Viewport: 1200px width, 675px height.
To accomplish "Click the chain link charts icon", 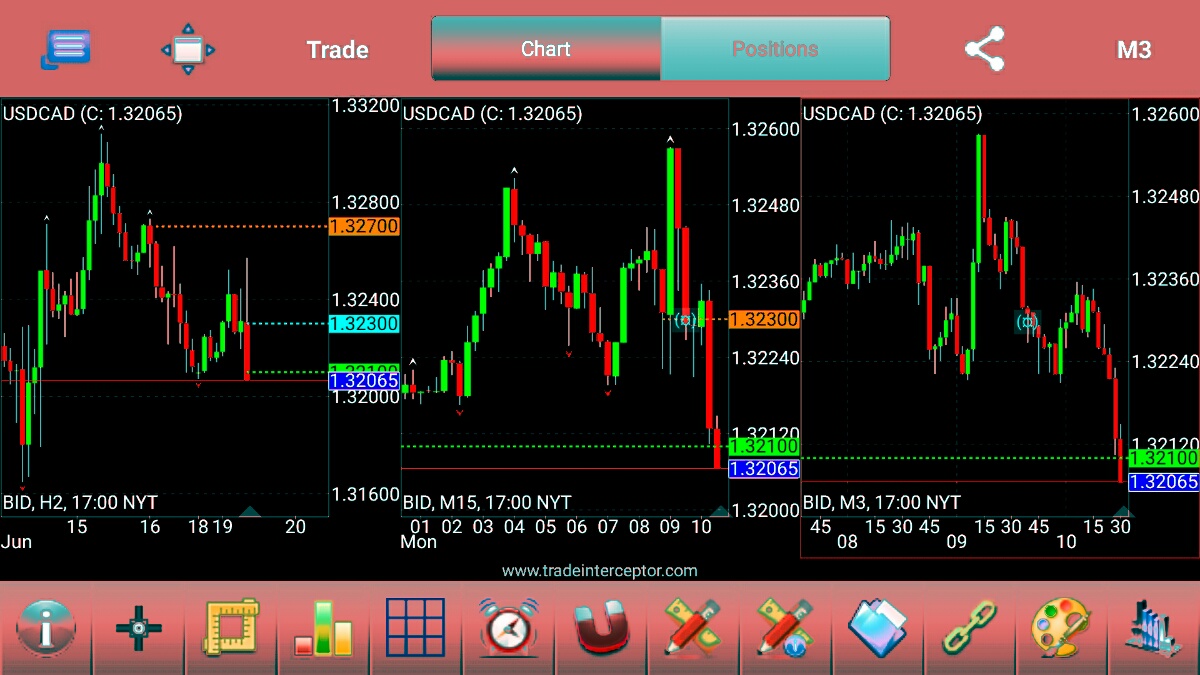I will 969,629.
